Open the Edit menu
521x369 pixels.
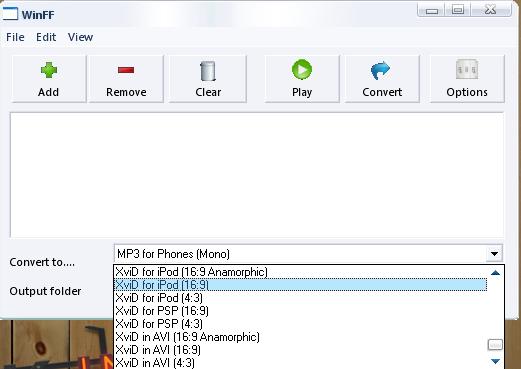pyautogui.click(x=46, y=37)
